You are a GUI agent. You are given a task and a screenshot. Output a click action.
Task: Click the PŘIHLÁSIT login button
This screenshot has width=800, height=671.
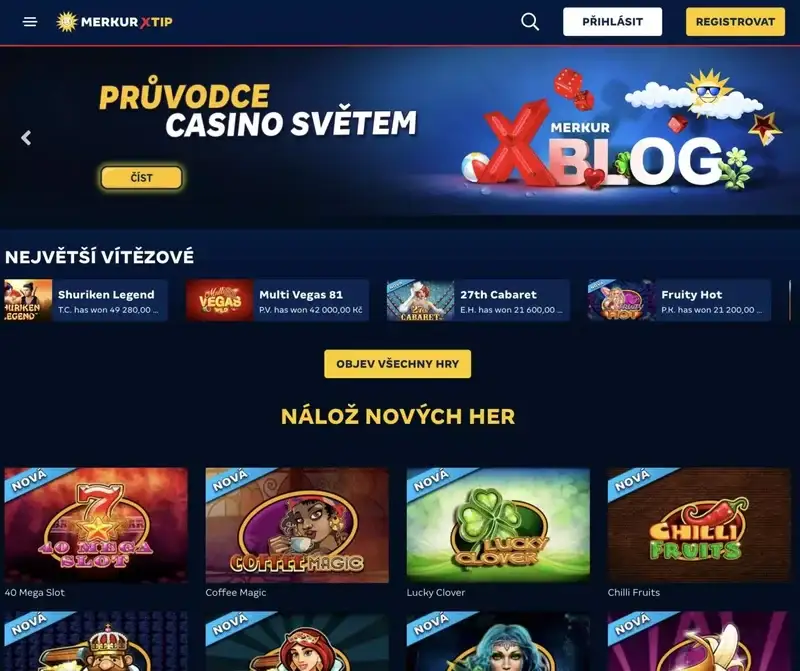point(612,22)
